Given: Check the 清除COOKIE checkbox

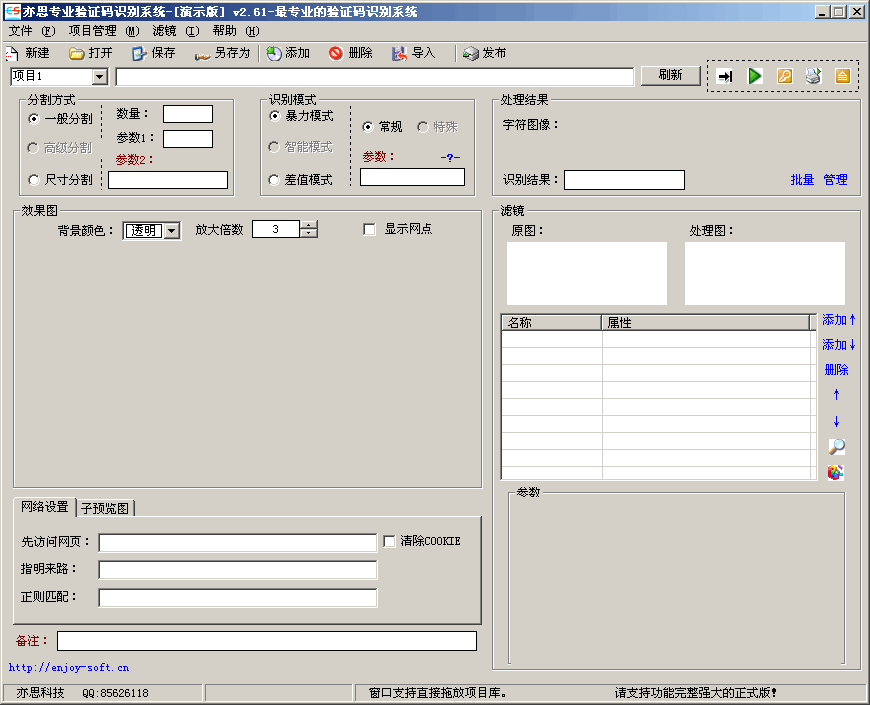Looking at the screenshot, I should [390, 541].
